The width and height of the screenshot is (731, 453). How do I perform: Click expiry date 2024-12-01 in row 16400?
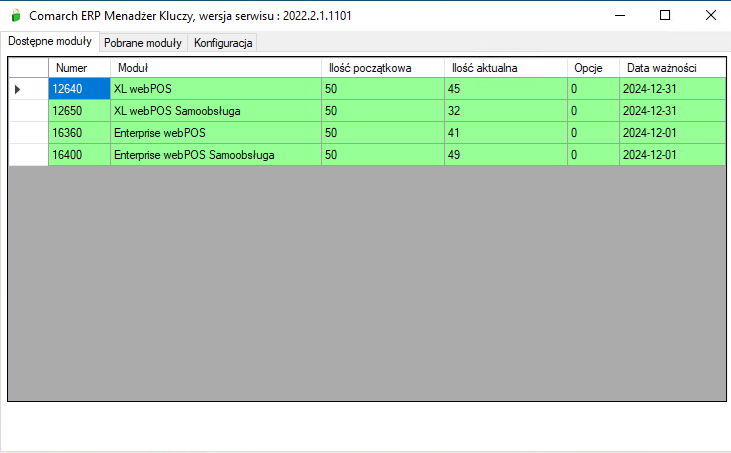click(x=673, y=155)
